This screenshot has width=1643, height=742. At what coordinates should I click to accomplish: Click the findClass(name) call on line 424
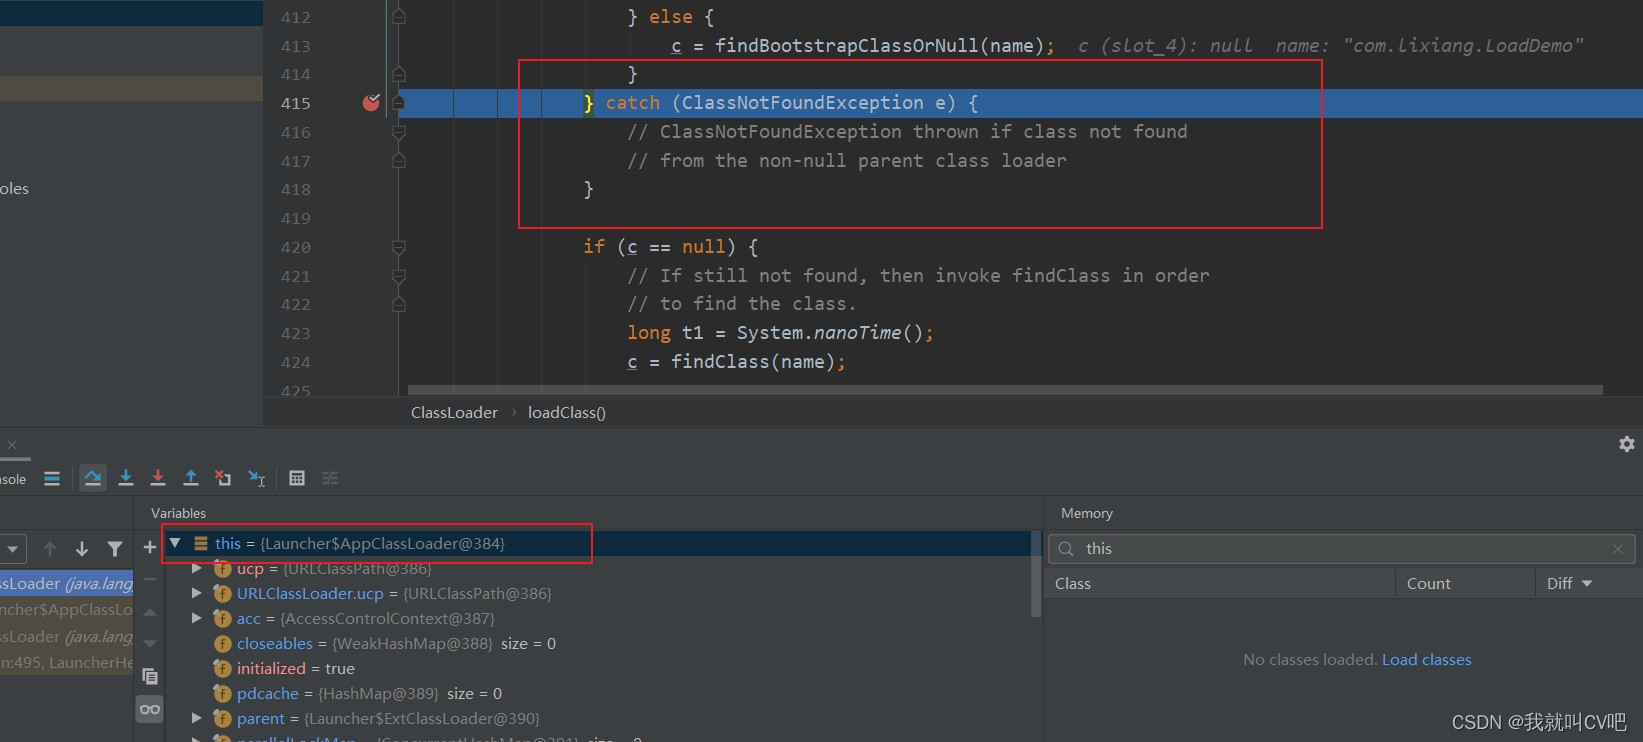point(752,362)
